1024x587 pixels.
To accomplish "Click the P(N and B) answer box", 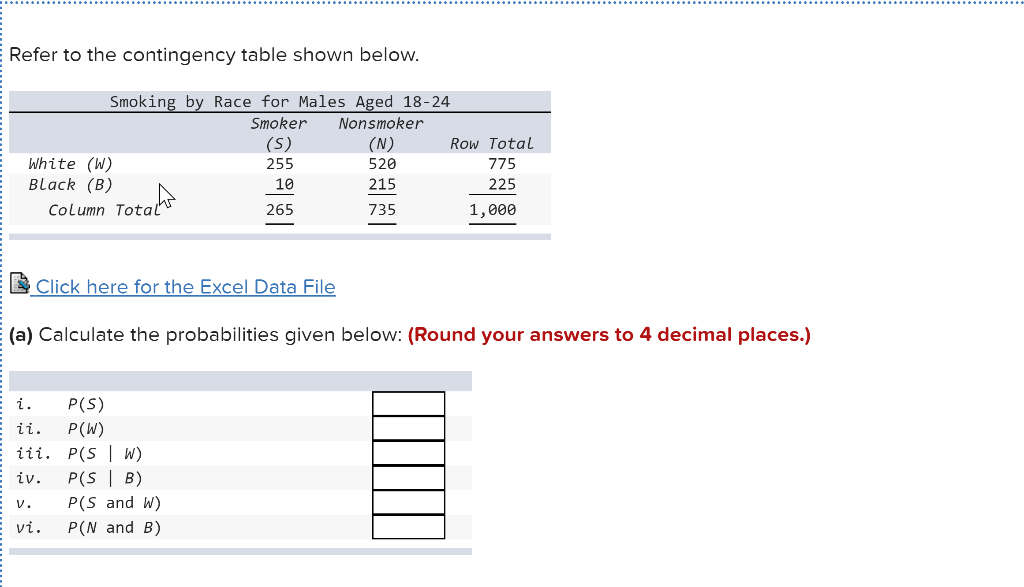I will pos(408,527).
